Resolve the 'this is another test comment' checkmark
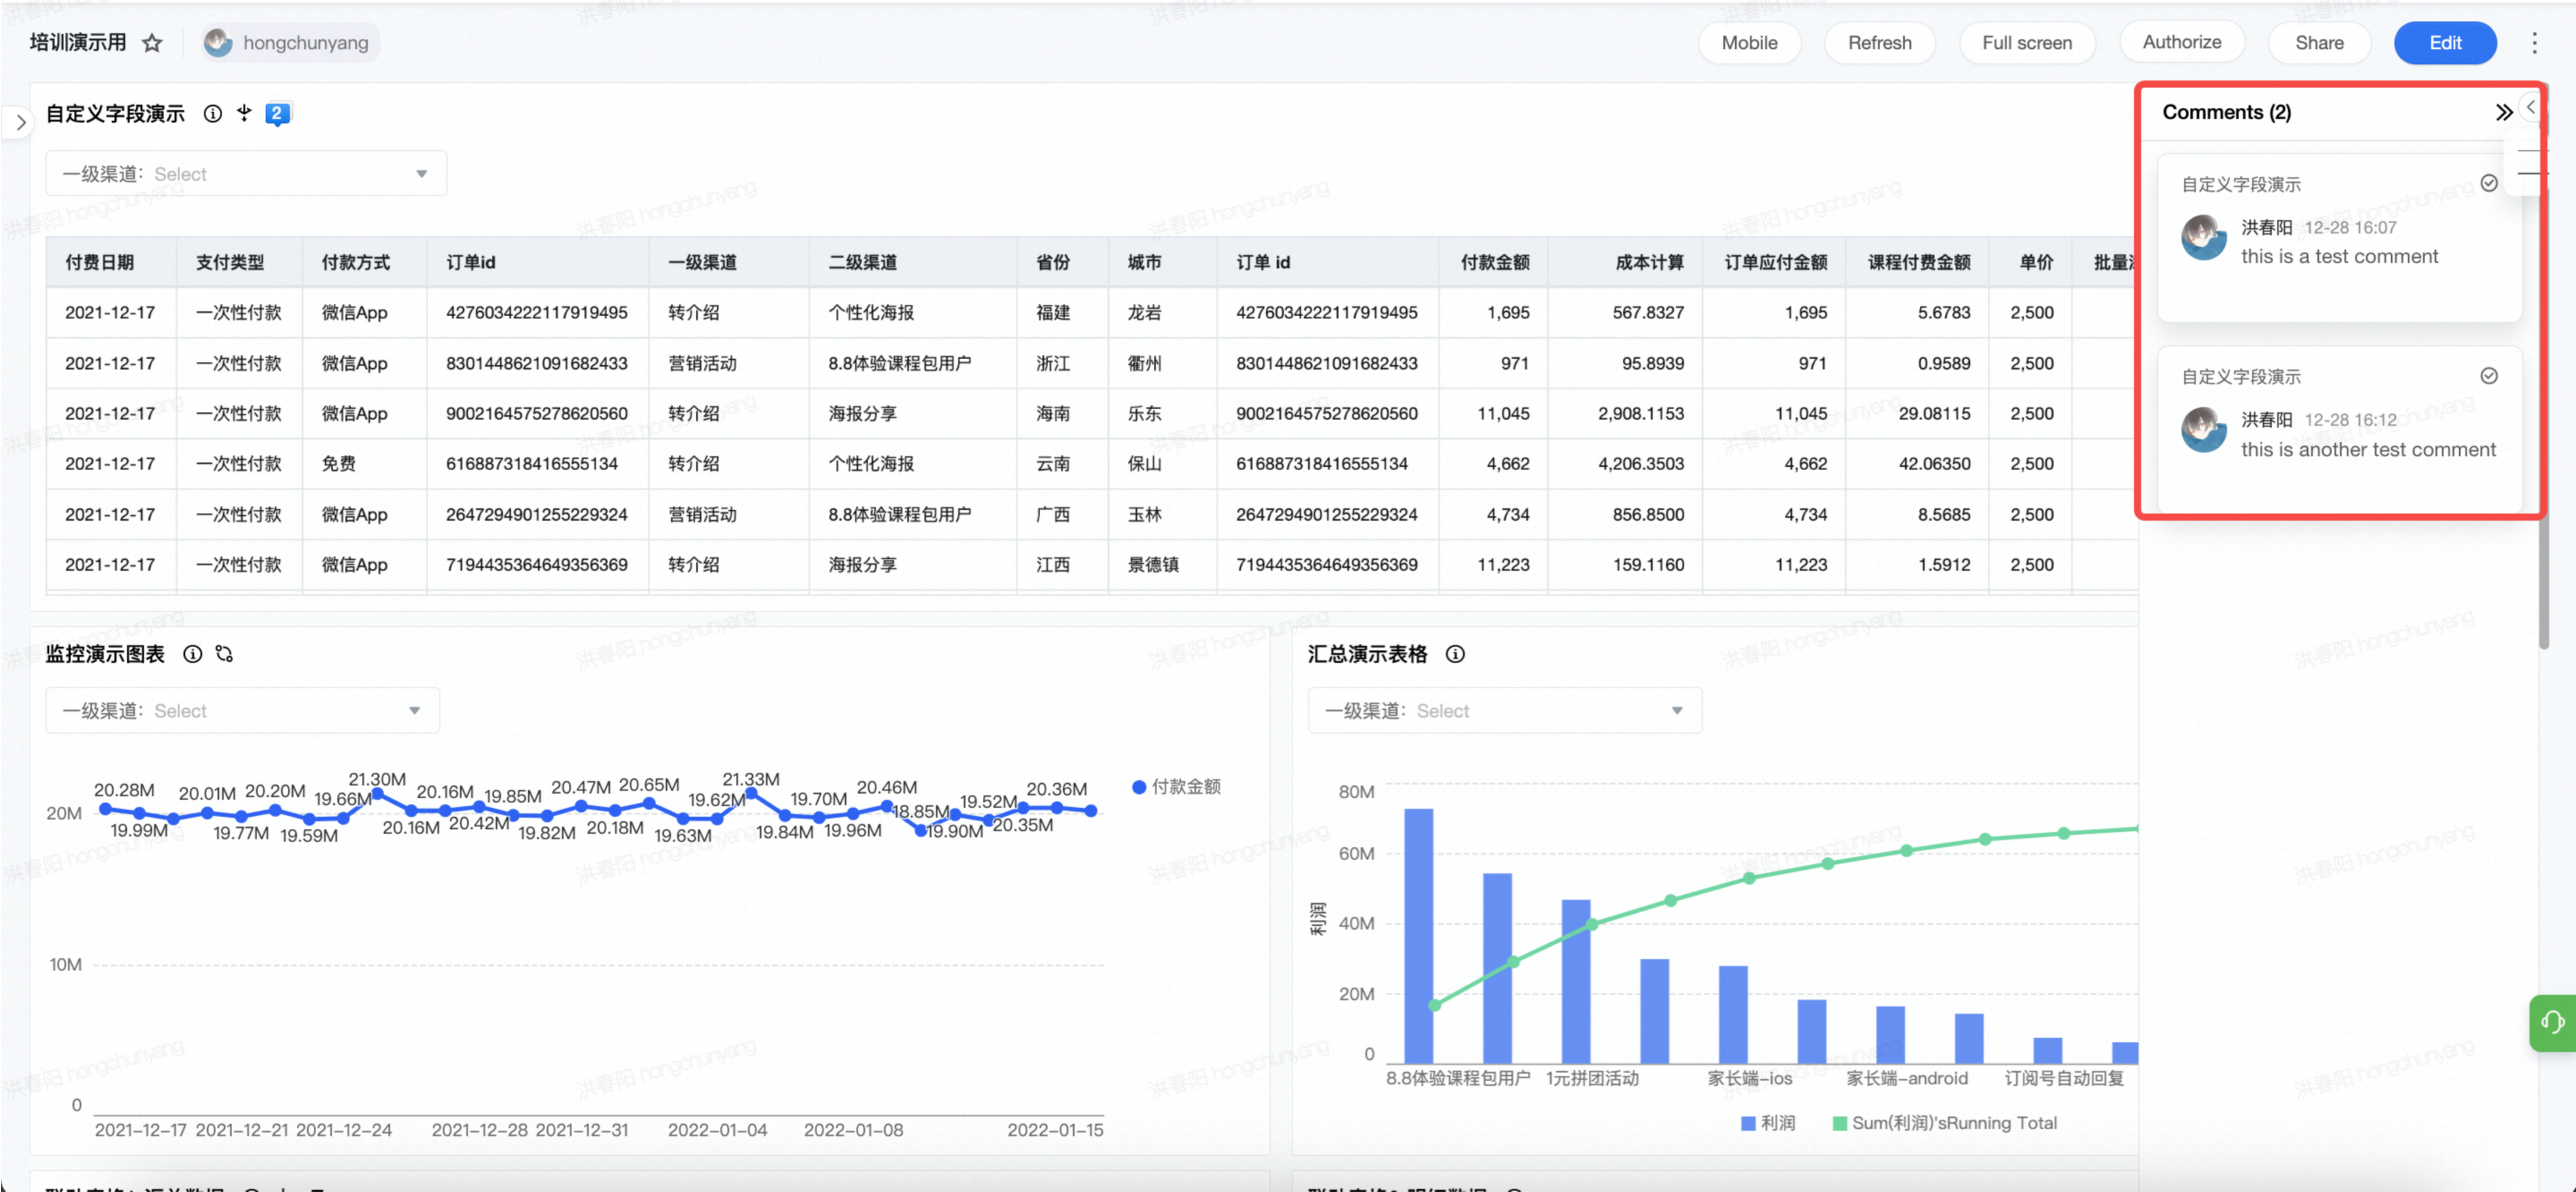The image size is (2576, 1192). pyautogui.click(x=2489, y=376)
